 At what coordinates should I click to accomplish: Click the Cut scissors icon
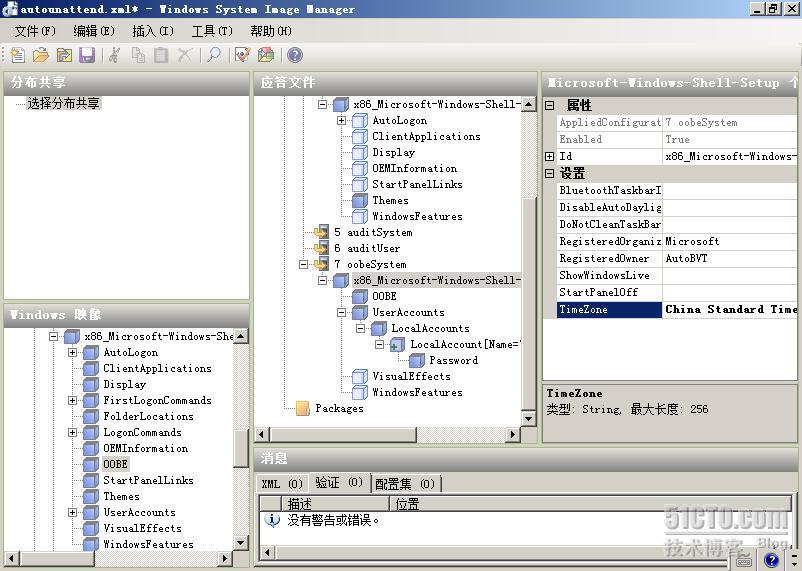(x=115, y=55)
